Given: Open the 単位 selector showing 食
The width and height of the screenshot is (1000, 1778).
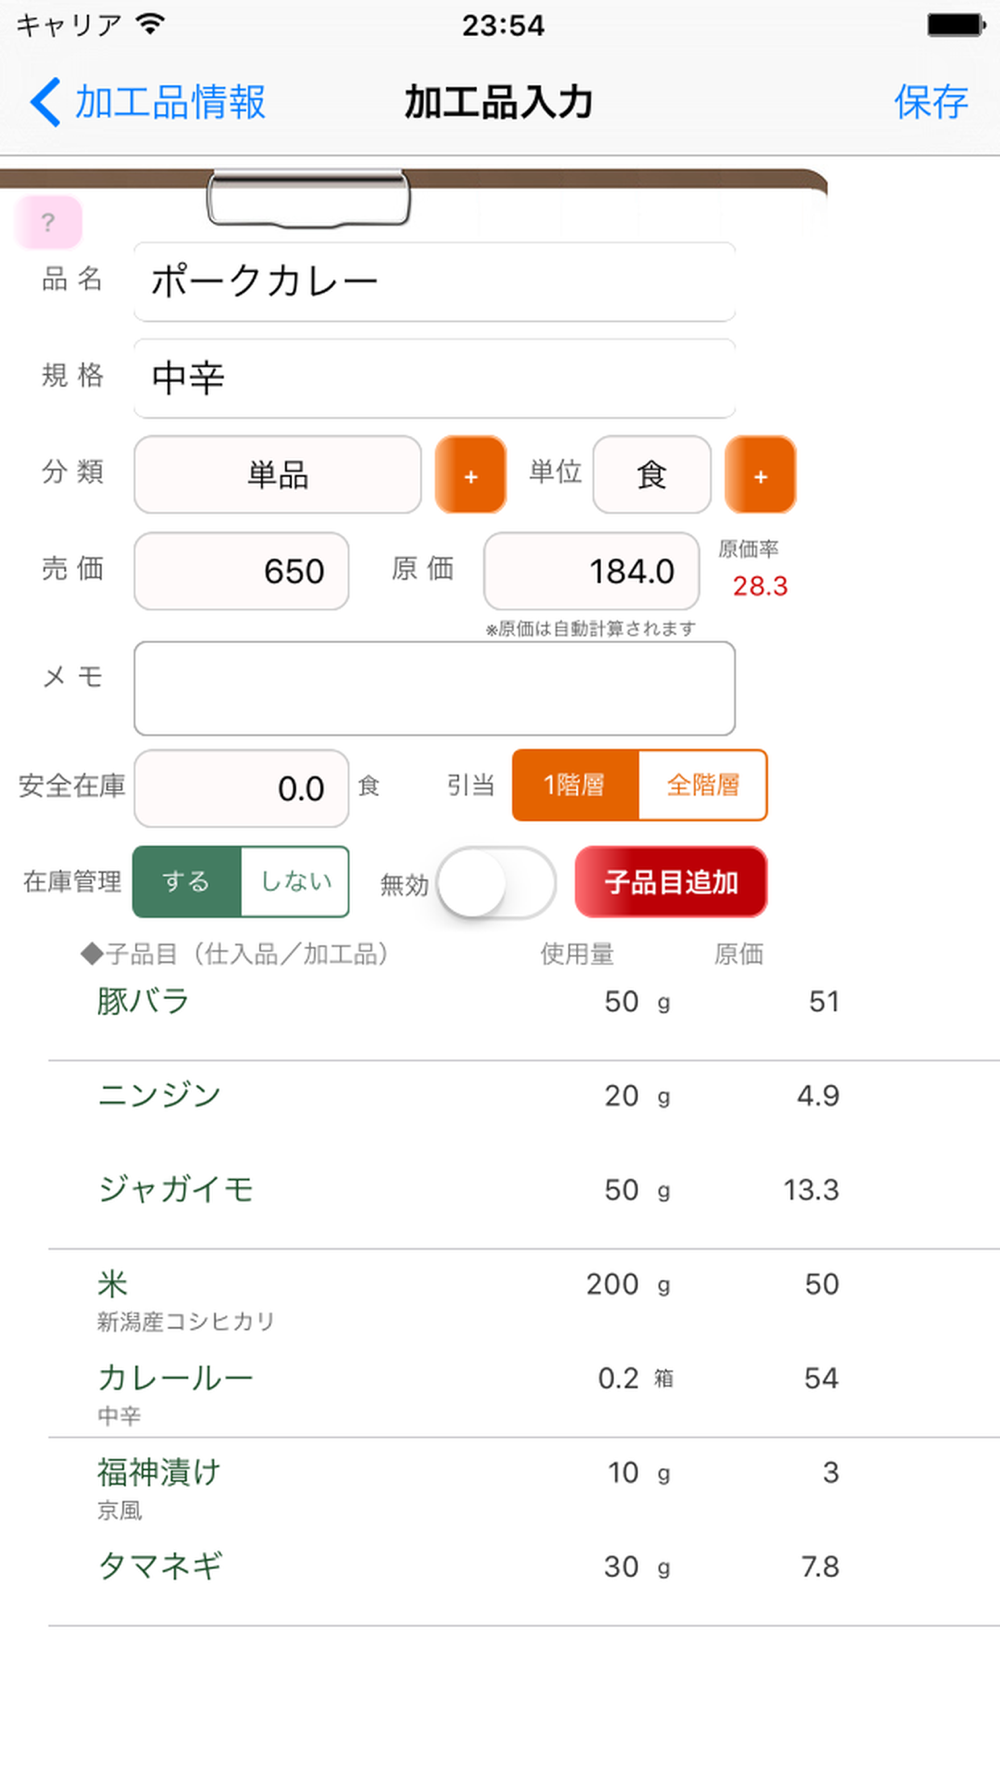Looking at the screenshot, I should coord(651,475).
